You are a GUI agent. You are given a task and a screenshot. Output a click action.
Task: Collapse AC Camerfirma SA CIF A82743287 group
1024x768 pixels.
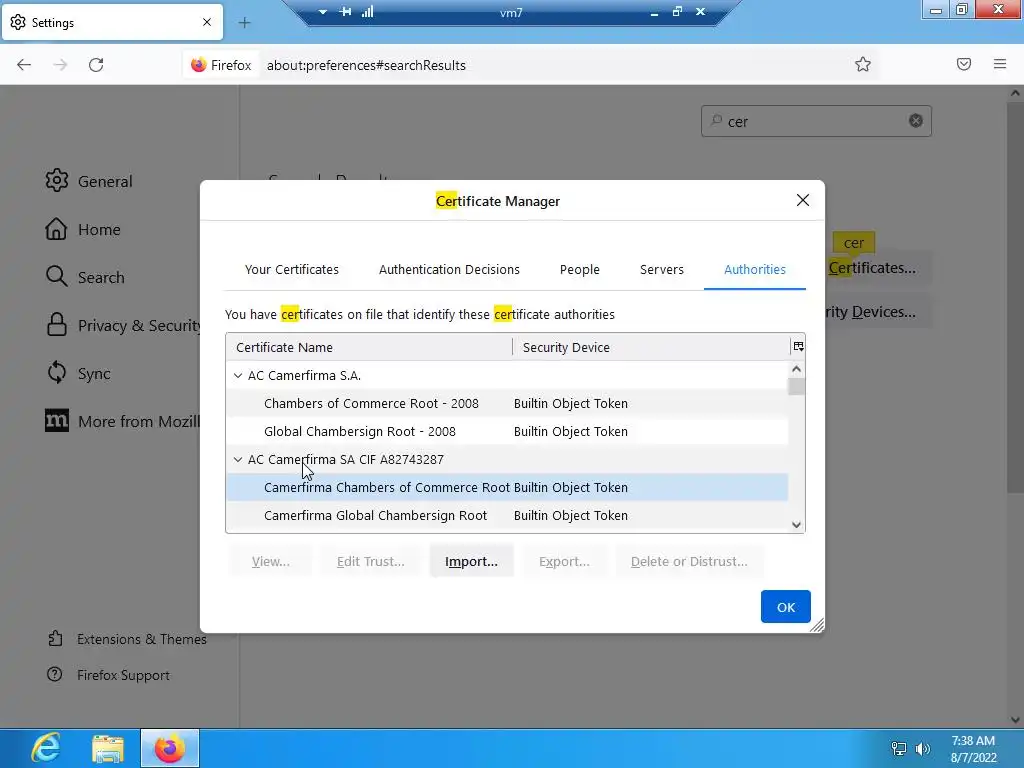[238, 460]
